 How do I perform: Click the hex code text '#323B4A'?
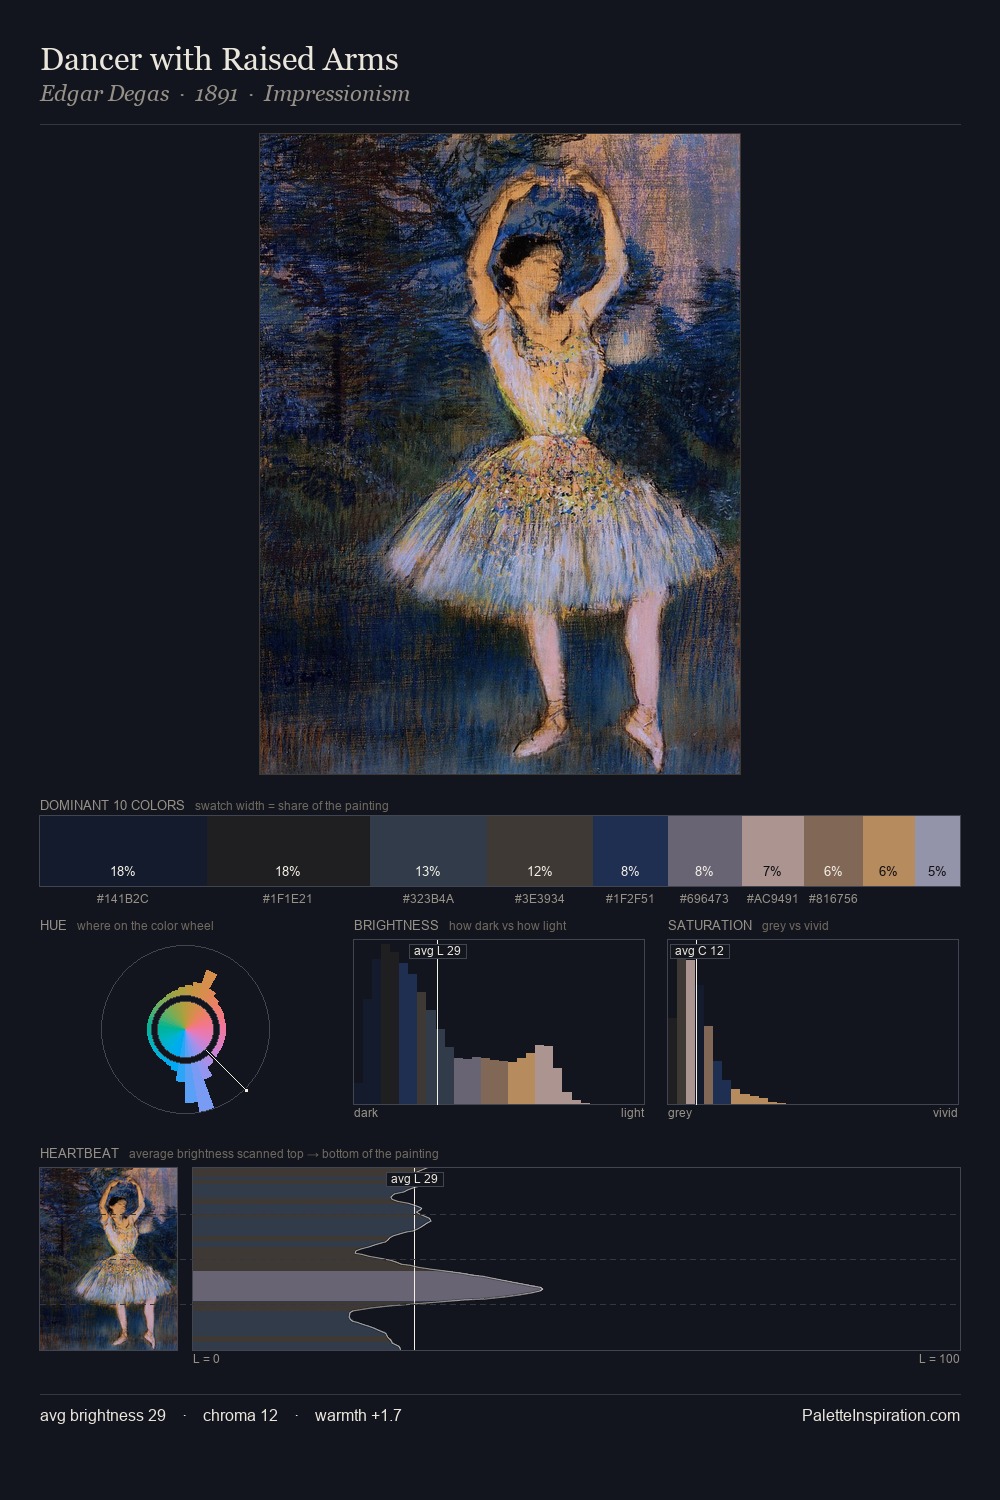[428, 899]
